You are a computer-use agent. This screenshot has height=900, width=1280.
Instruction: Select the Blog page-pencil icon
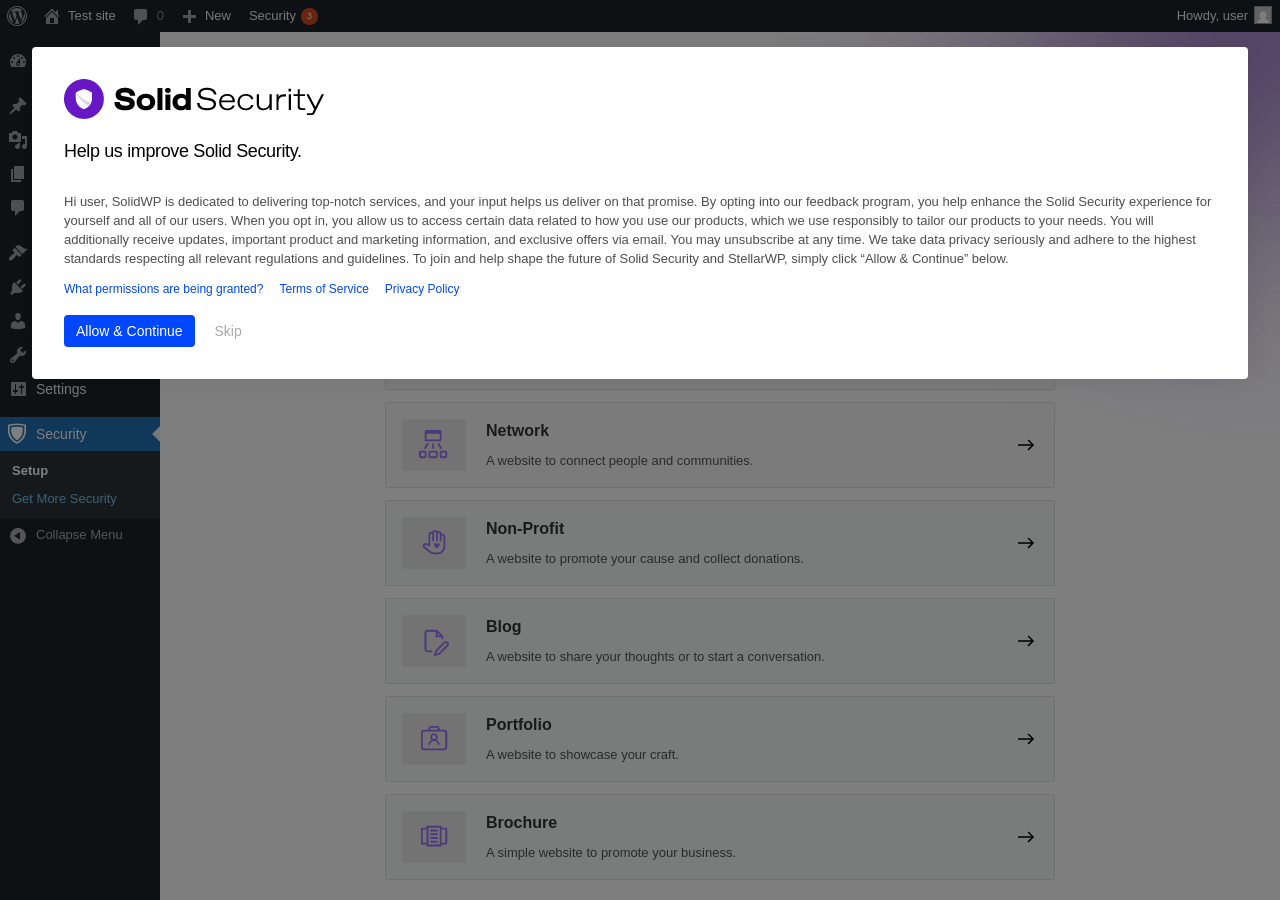pyautogui.click(x=433, y=641)
